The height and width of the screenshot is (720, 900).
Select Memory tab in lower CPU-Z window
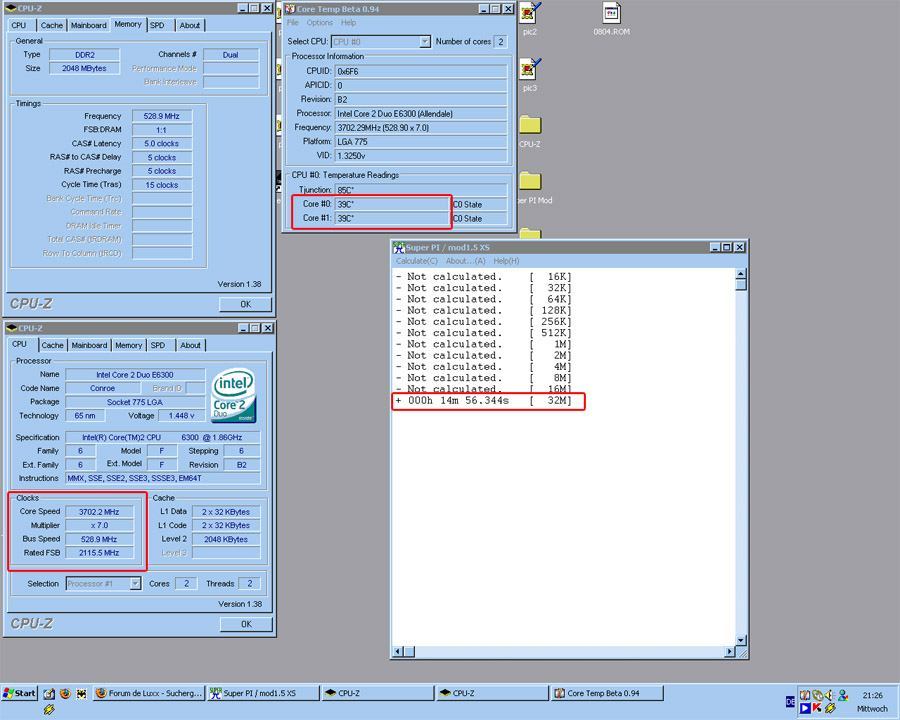[128, 345]
